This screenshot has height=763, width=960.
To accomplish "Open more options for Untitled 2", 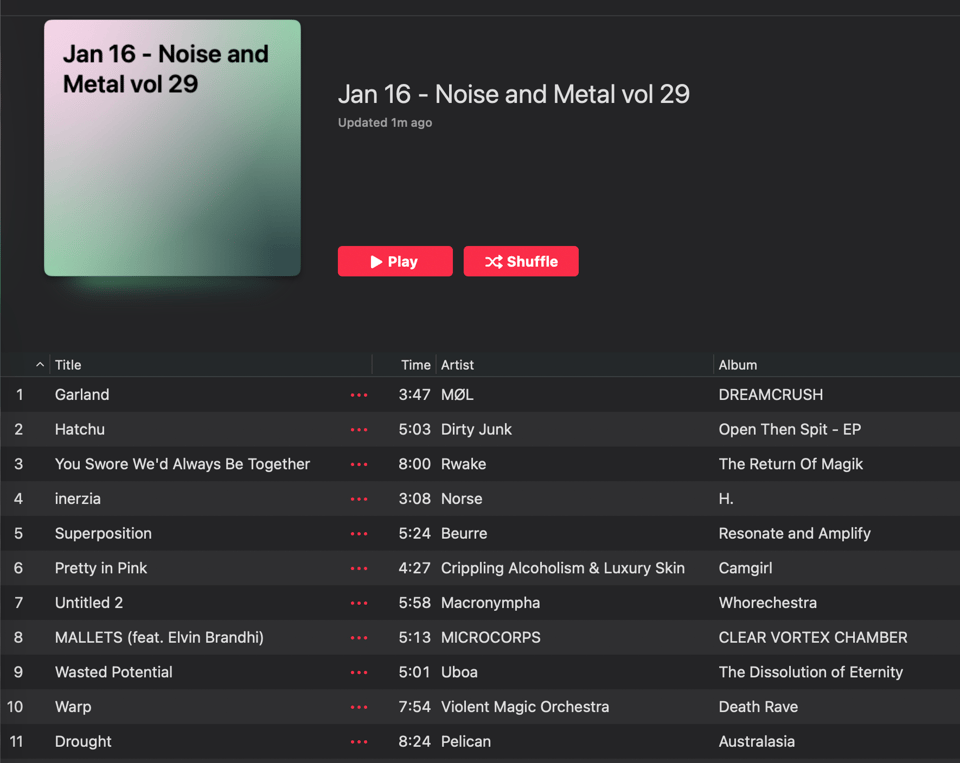I will (359, 603).
